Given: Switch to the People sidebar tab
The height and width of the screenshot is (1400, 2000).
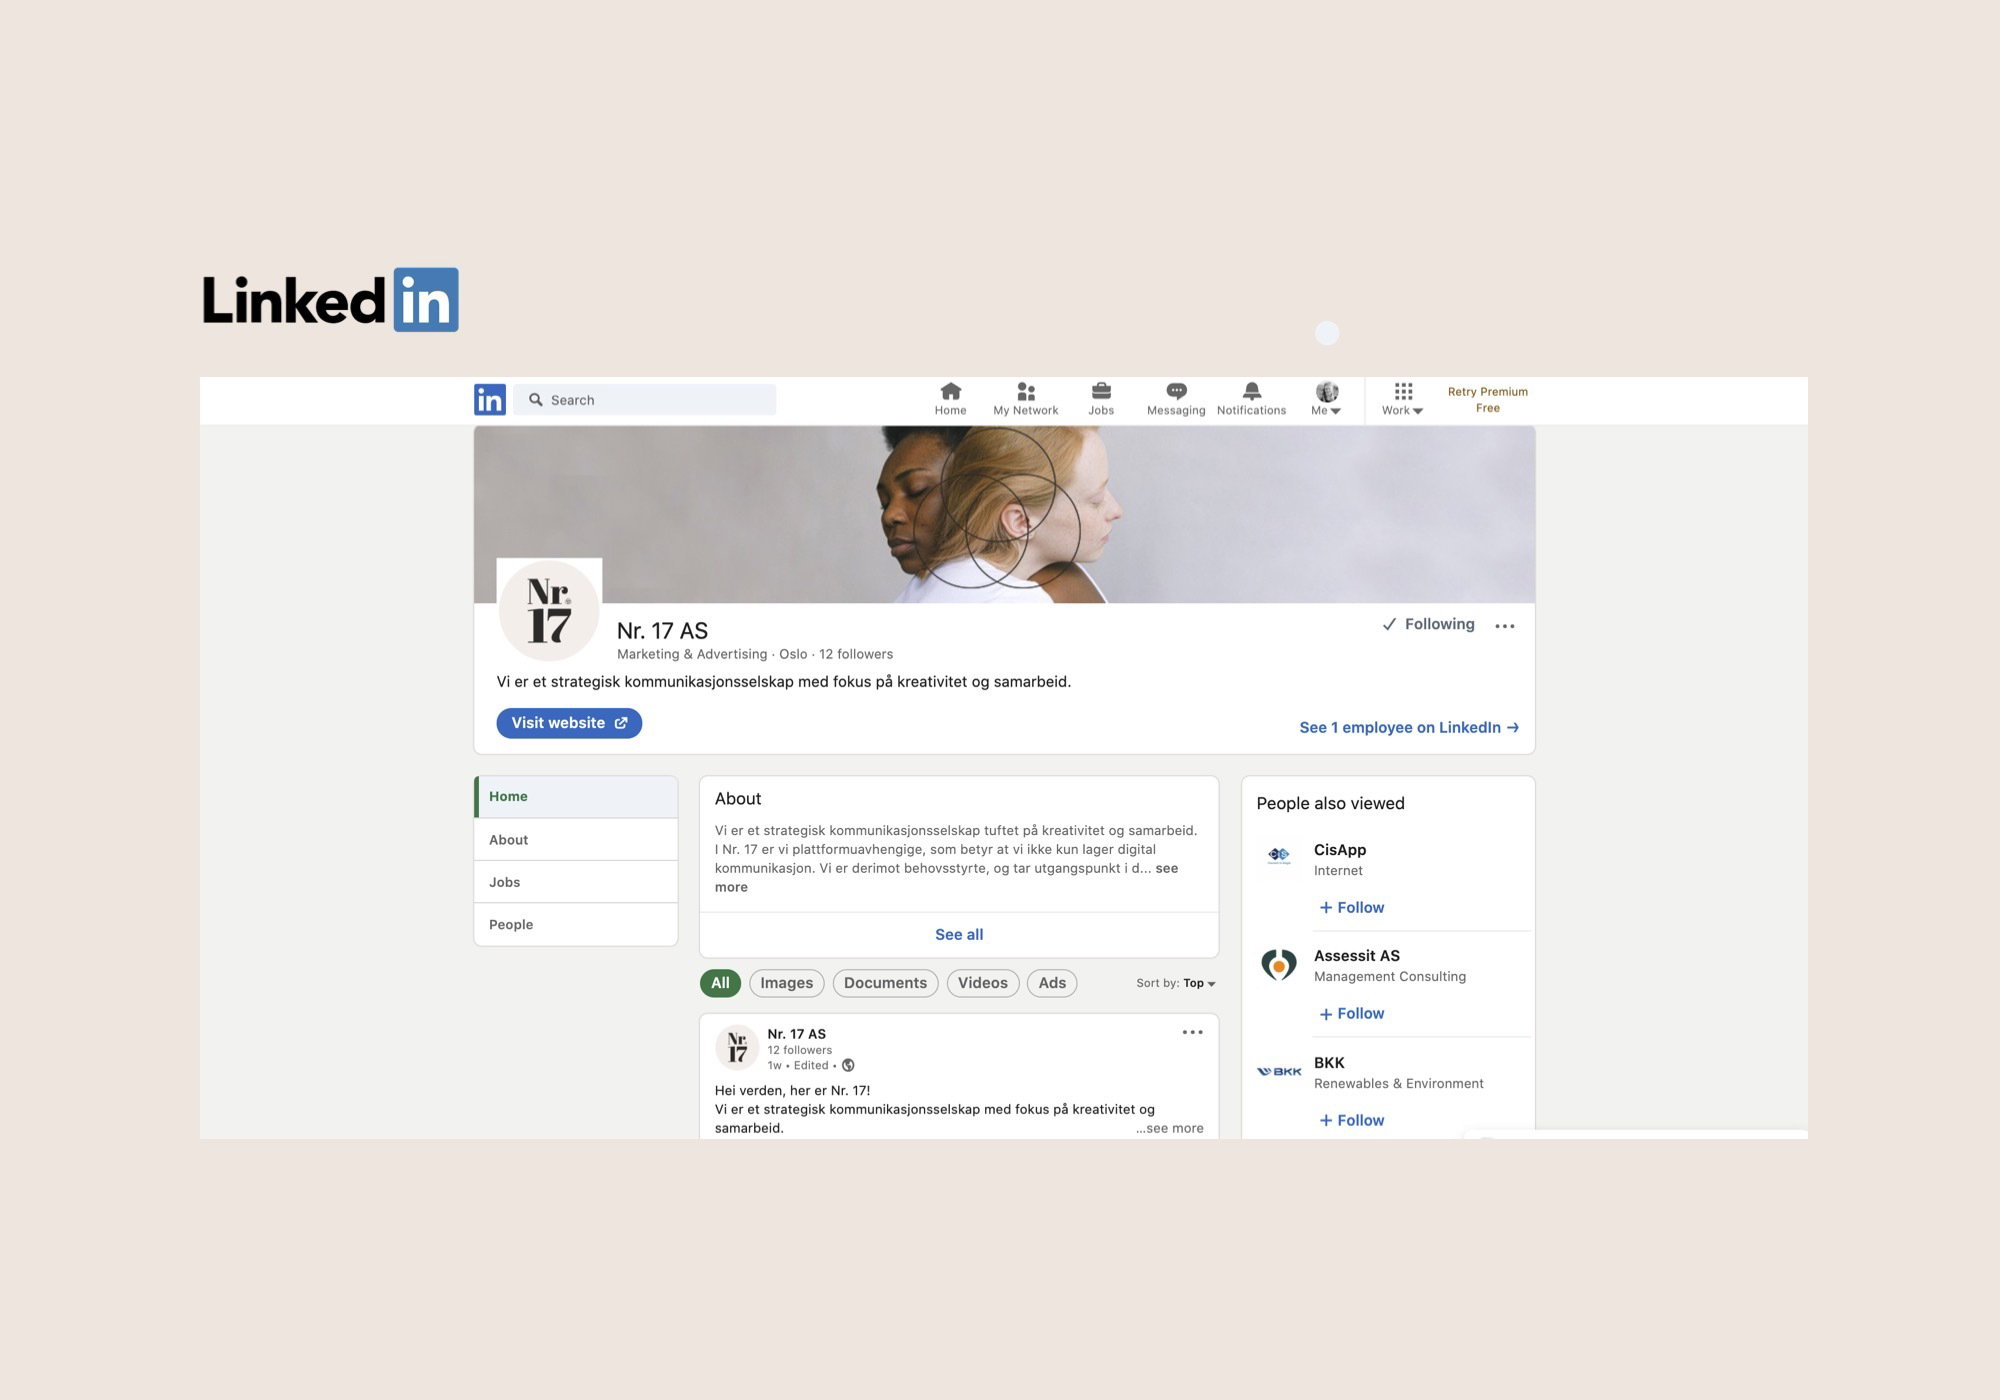Looking at the screenshot, I should (576, 924).
